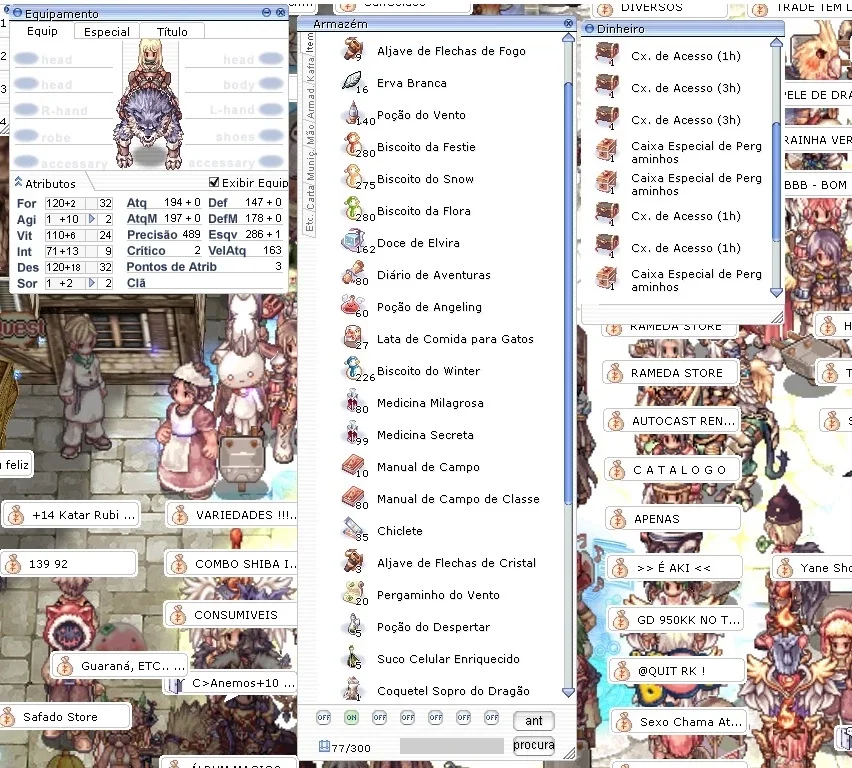Select Biscoito da Festie item icon
852x768 pixels.
(353, 145)
